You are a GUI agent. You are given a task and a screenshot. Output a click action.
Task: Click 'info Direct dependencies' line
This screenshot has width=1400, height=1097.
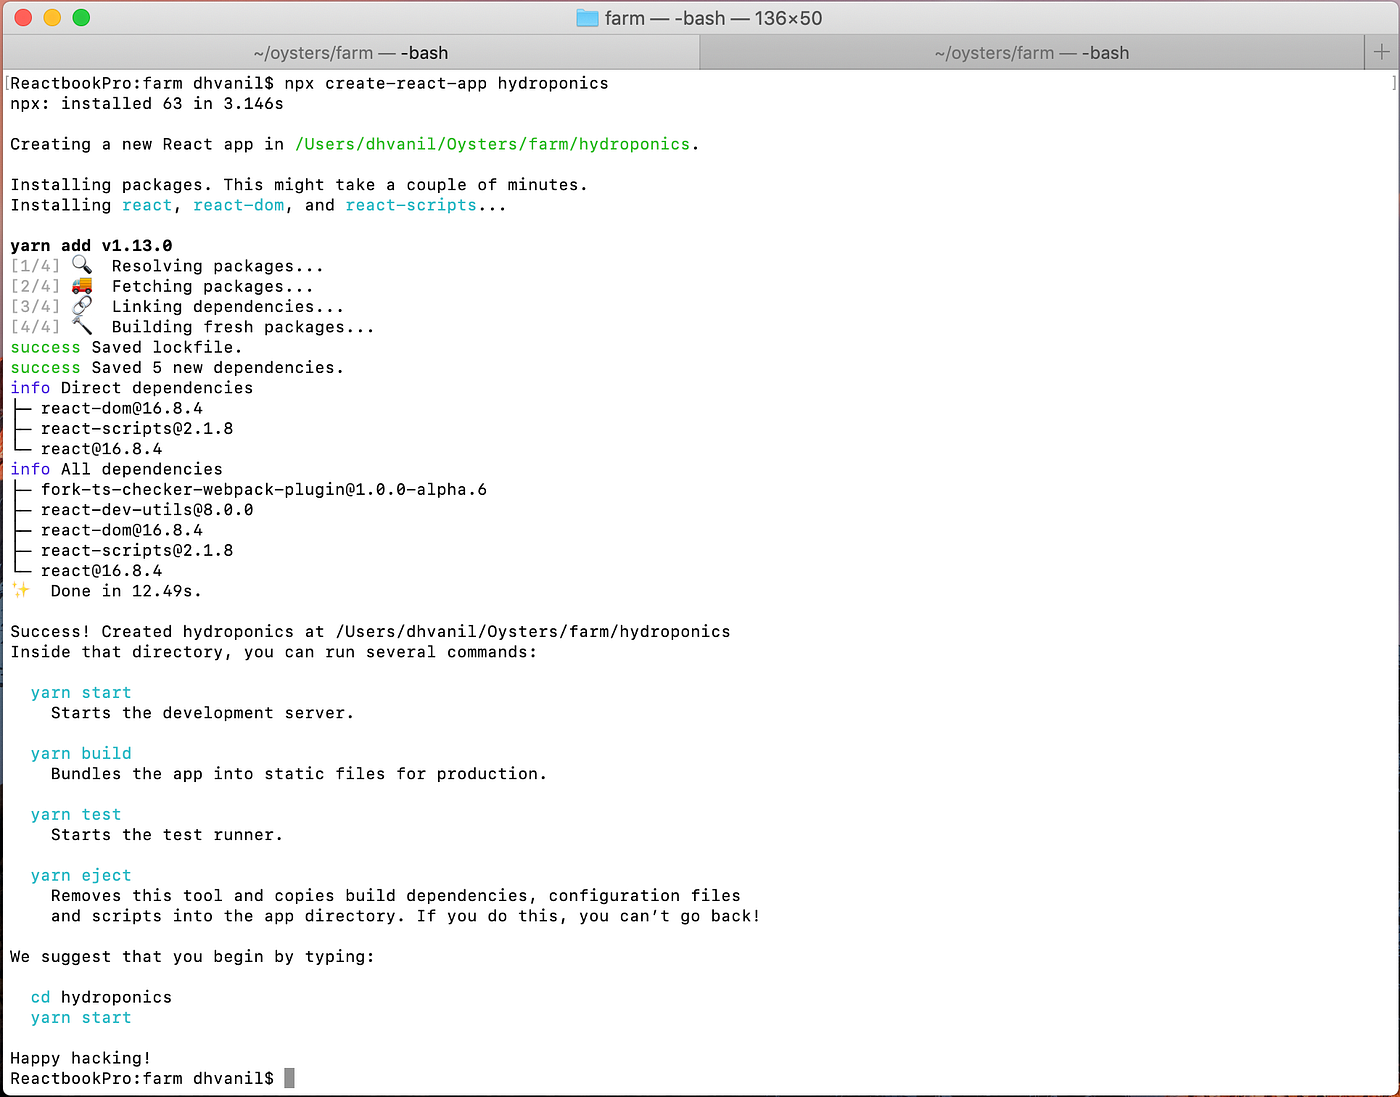click(132, 388)
